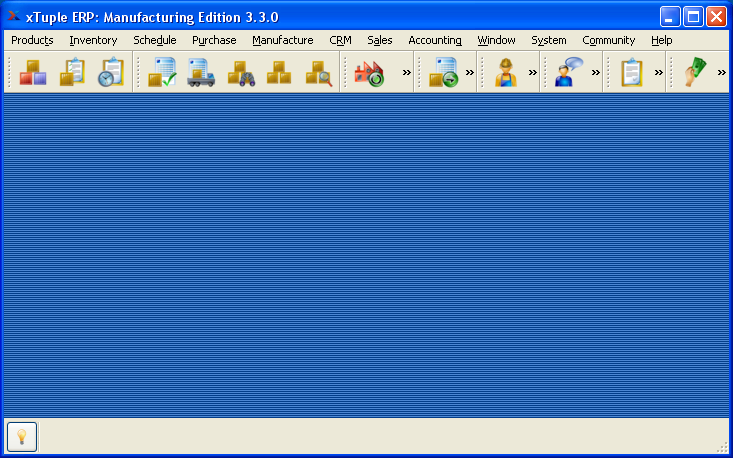Viewport: 733px width, 458px height.
Task: Open the Sales menu
Action: 380,41
